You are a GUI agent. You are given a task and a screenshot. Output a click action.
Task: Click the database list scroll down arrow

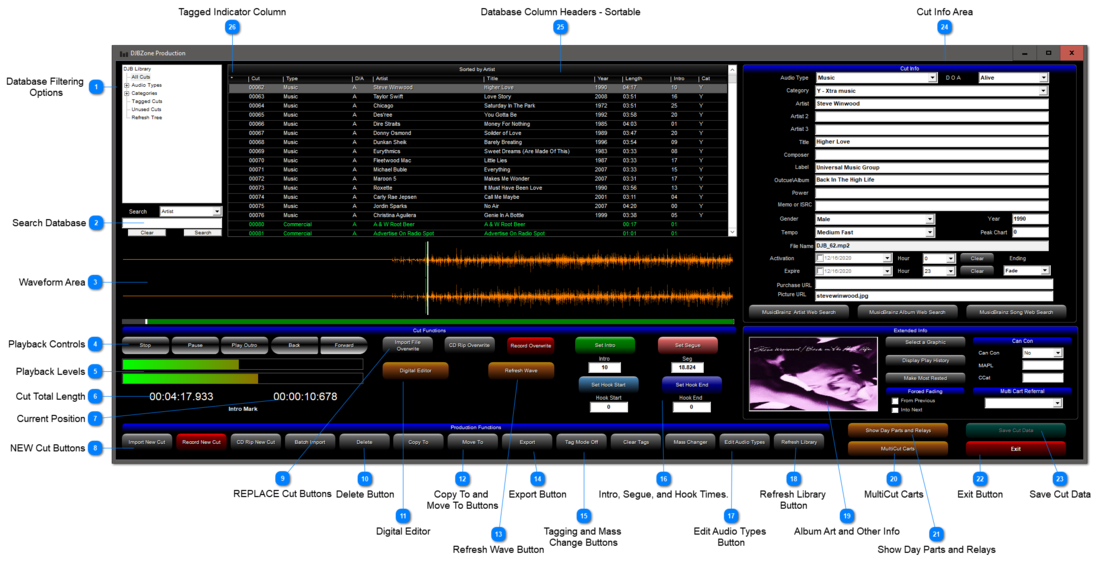[x=732, y=232]
